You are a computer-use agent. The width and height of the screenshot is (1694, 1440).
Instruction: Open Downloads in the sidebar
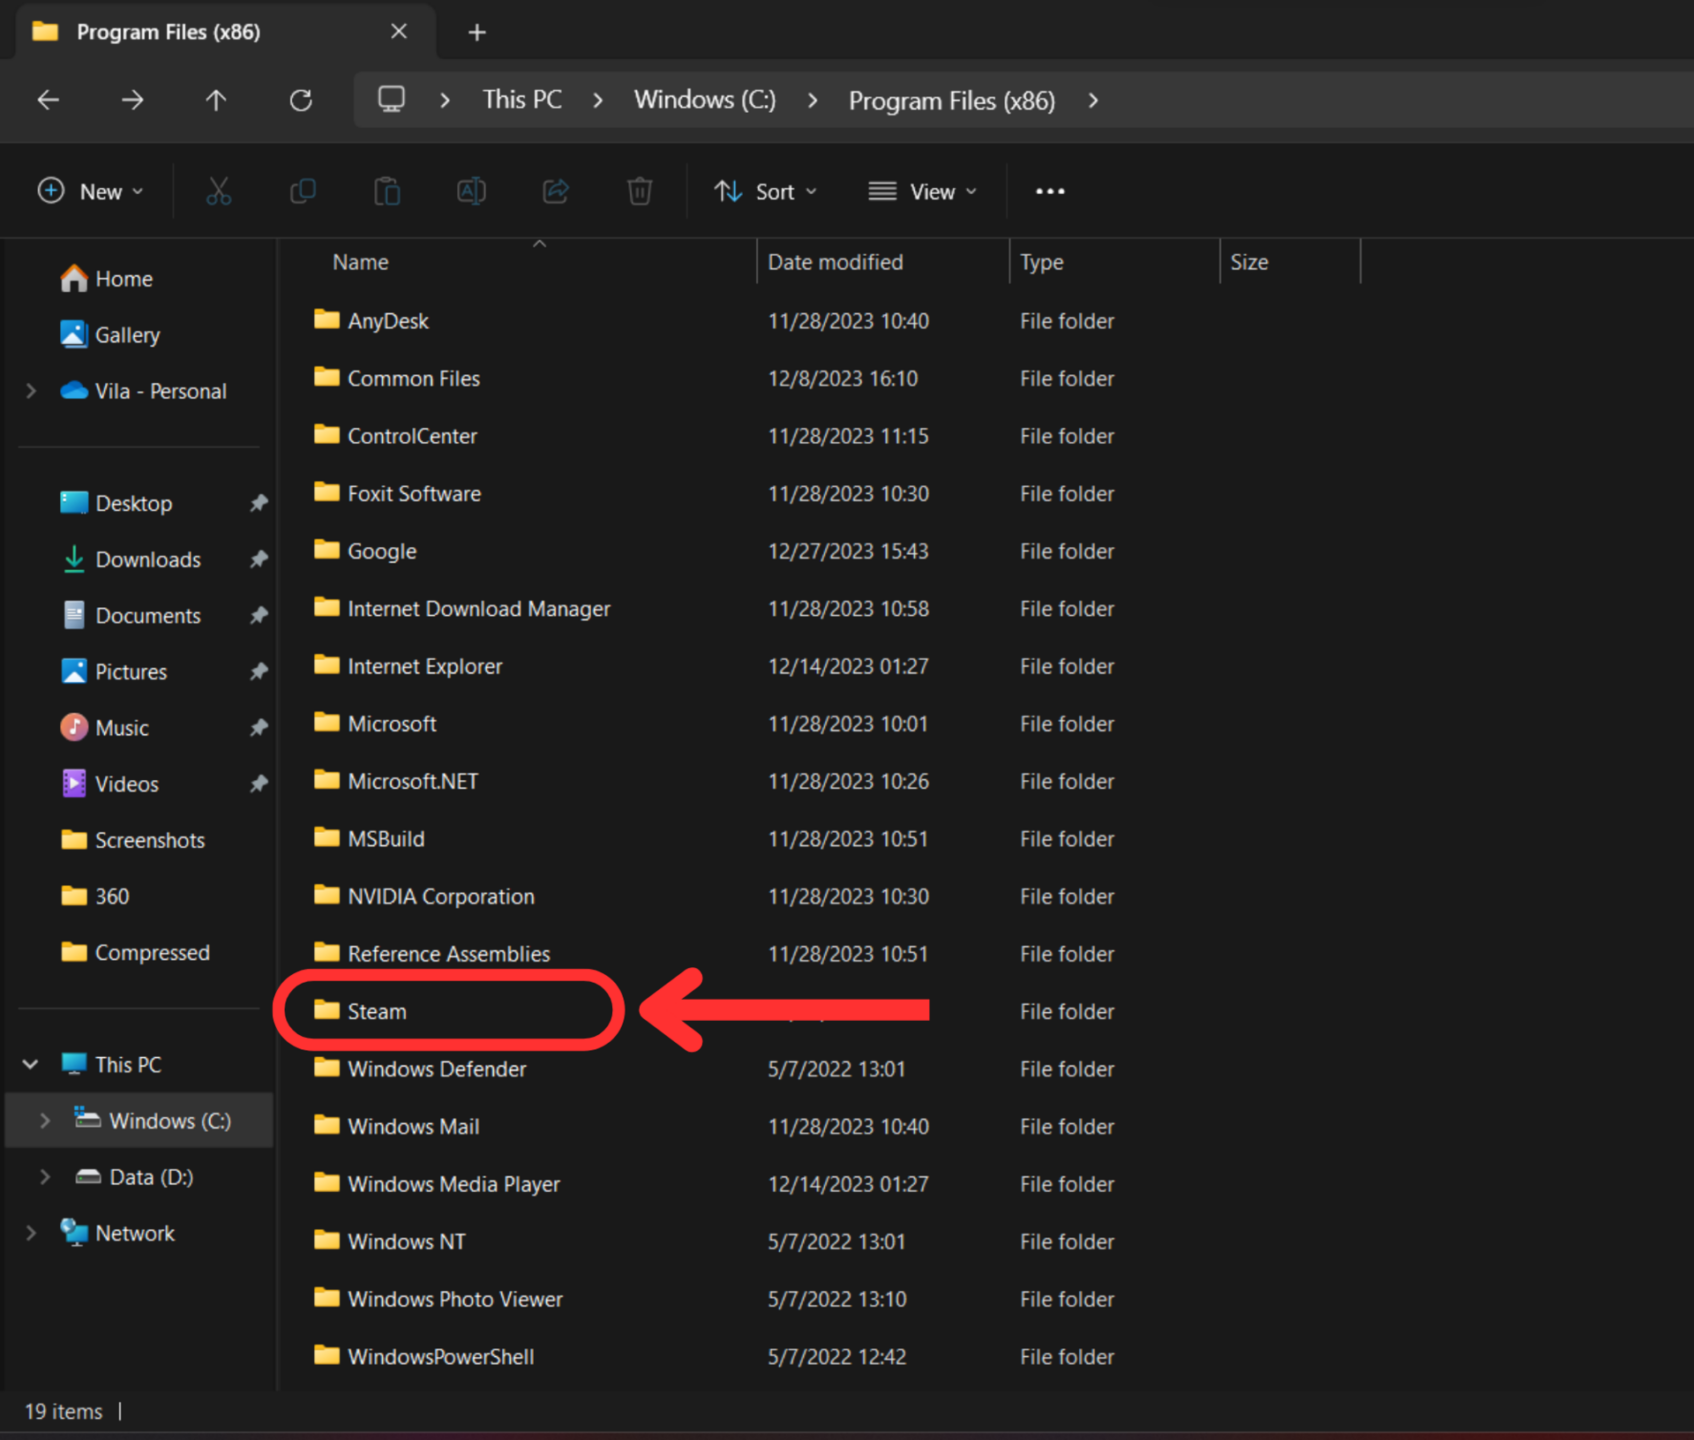[x=147, y=560]
